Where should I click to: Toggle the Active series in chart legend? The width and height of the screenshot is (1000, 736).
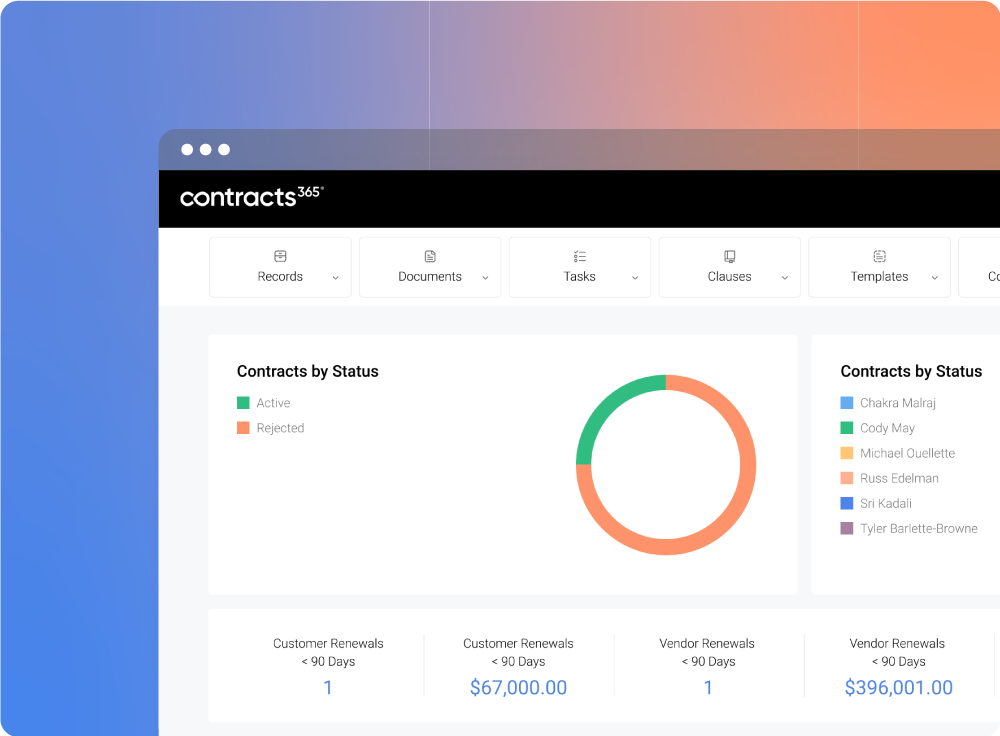pyautogui.click(x=264, y=402)
